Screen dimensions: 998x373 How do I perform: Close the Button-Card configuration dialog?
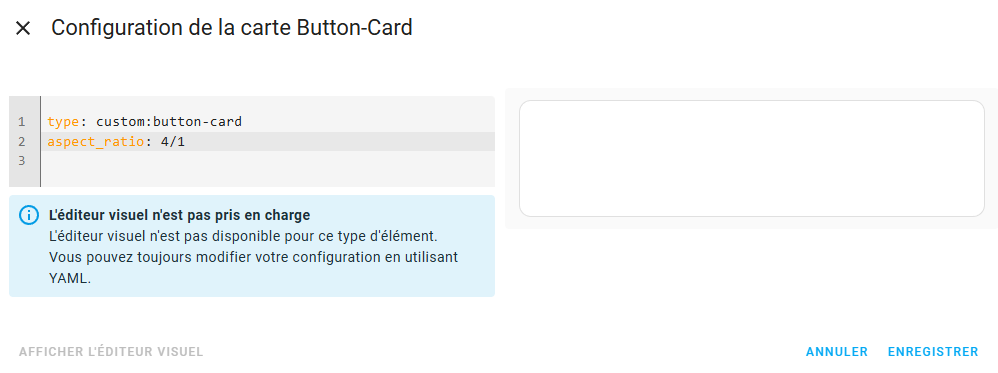coord(23,28)
